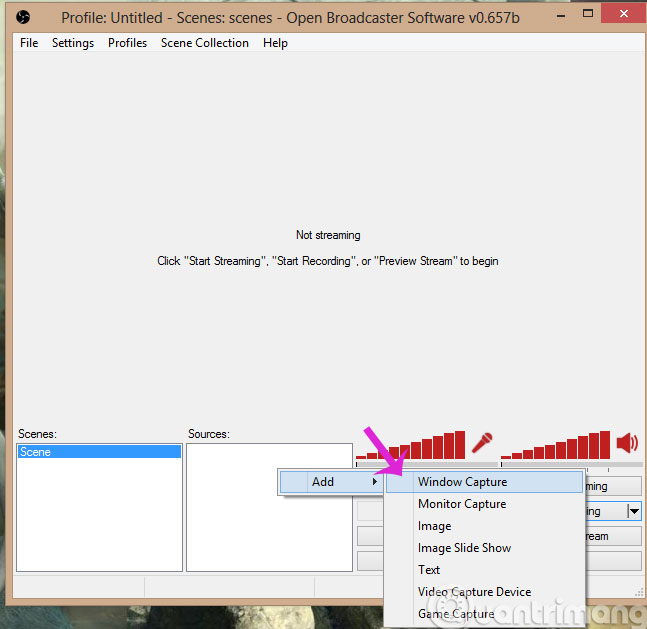
Task: Select Image Slide Show from the submenu
Action: (x=484, y=548)
